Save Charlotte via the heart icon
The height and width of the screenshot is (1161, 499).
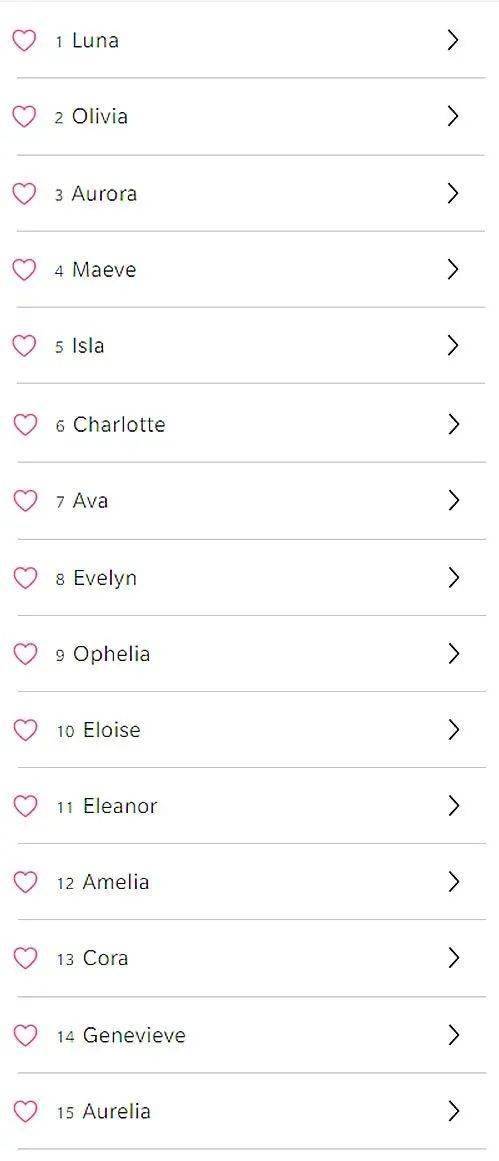pyautogui.click(x=24, y=424)
